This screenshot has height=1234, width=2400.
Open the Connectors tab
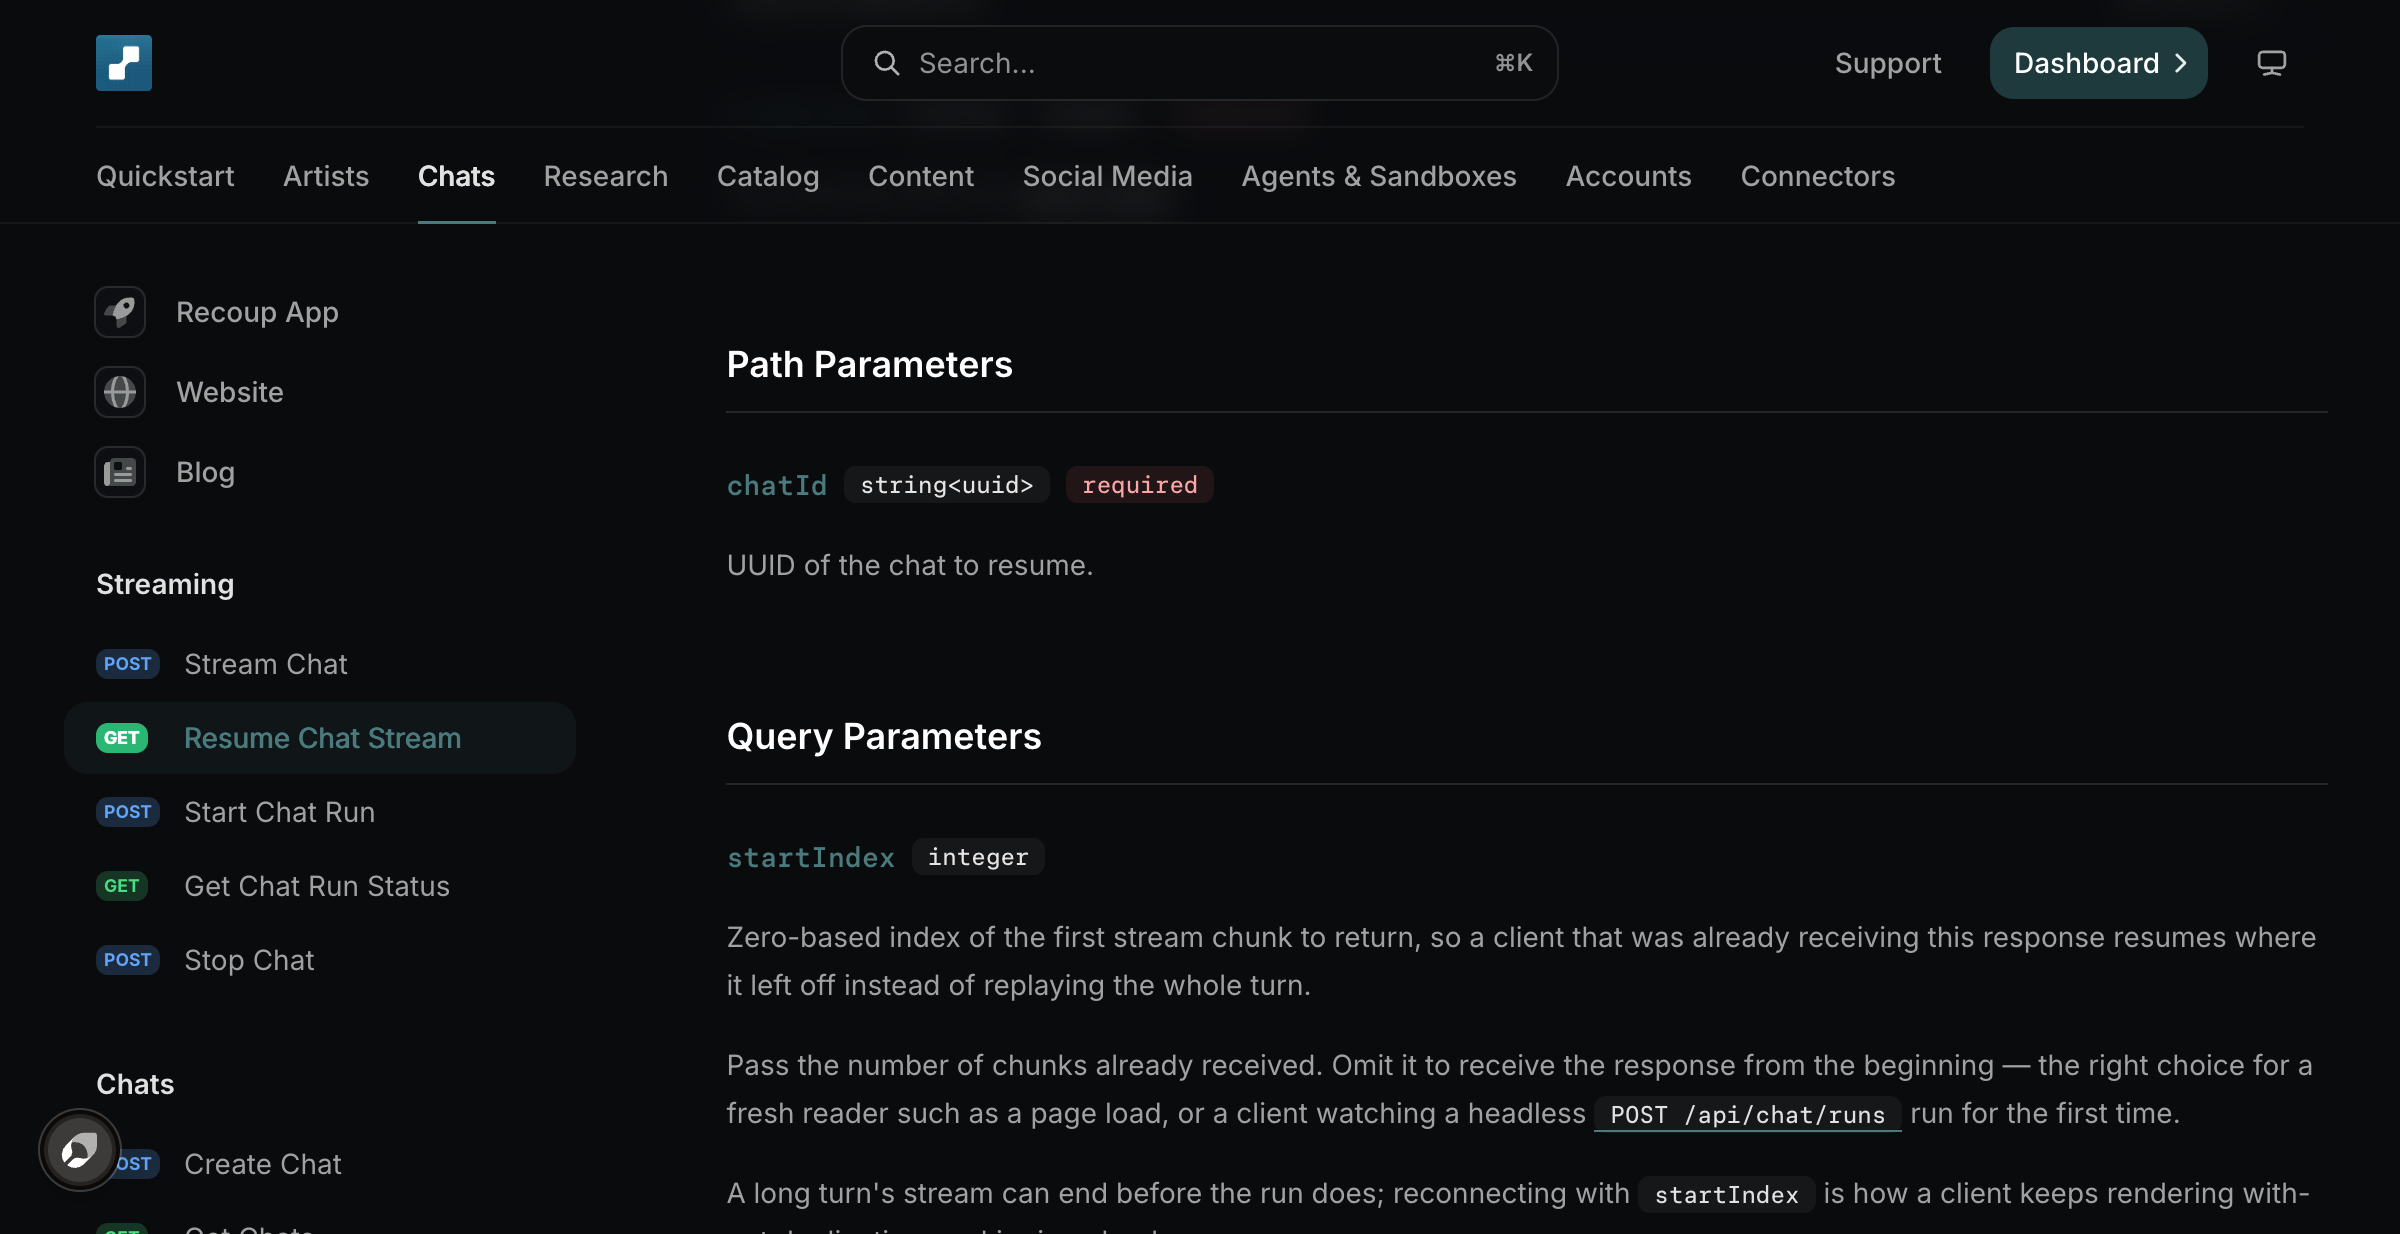[x=1817, y=176]
